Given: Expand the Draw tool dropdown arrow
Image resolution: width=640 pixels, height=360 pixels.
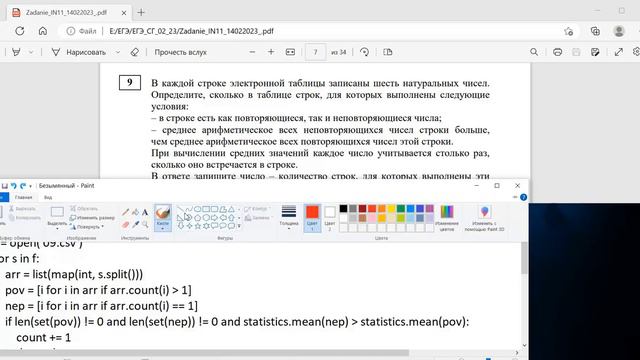Looking at the screenshot, I should [118, 52].
